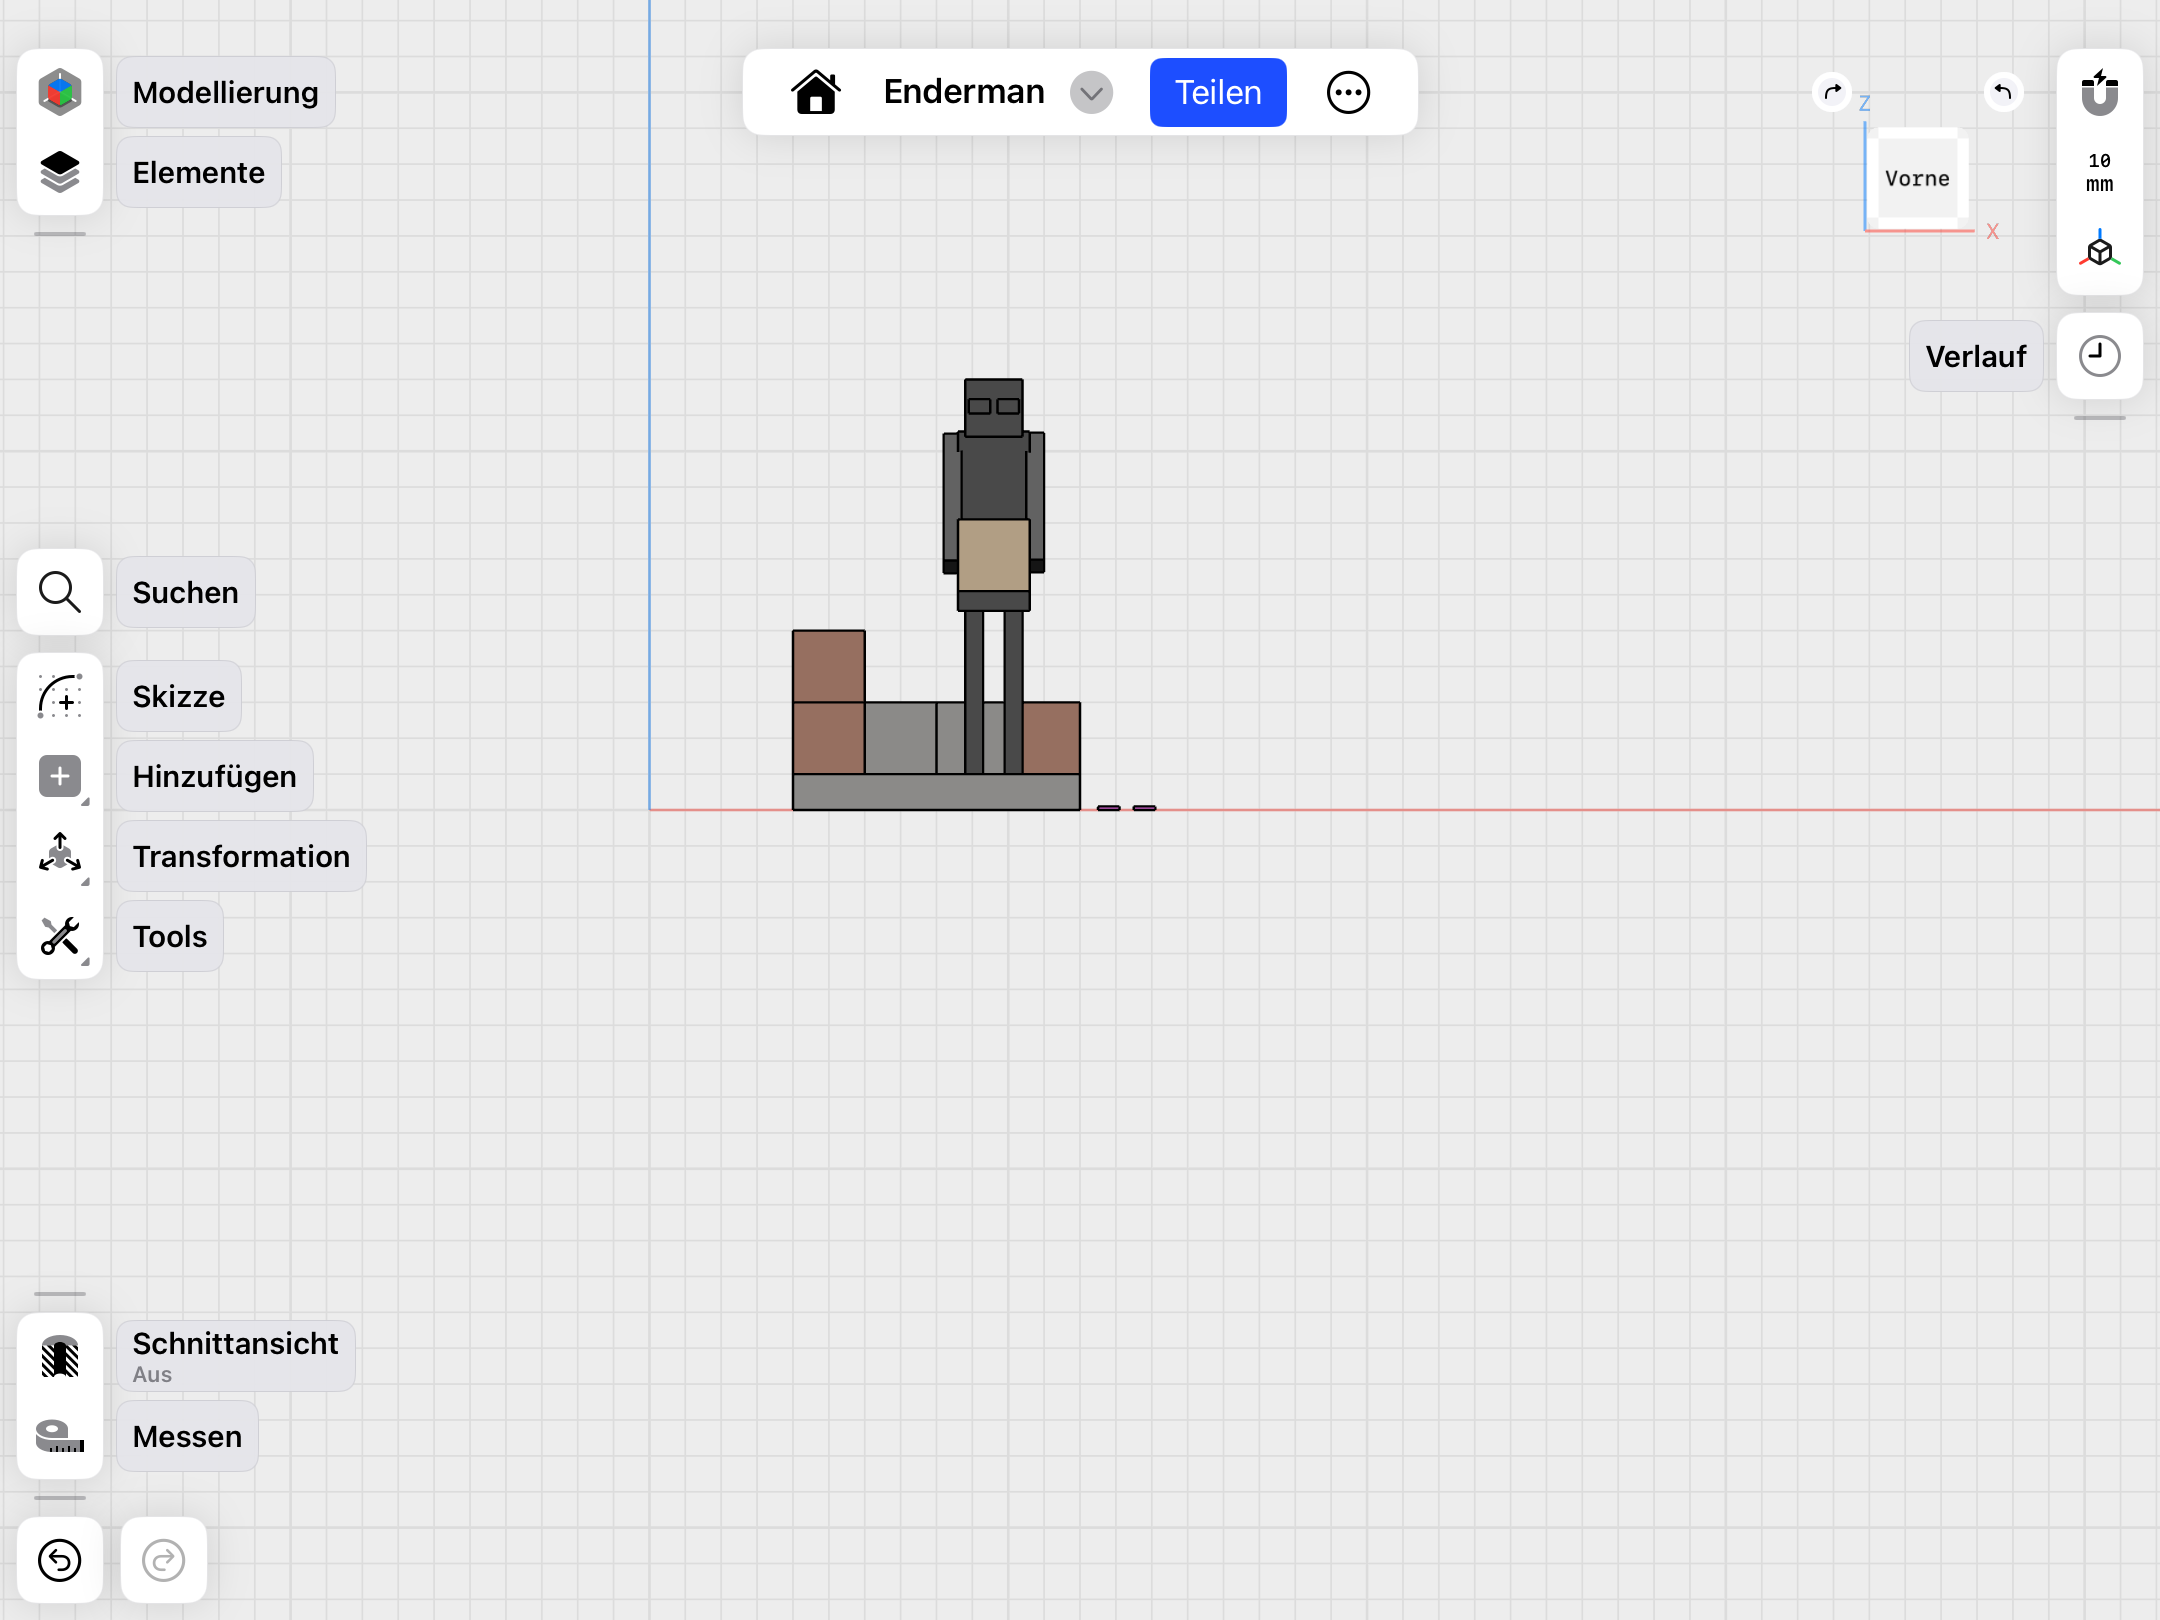Click the Suchen label

tap(186, 592)
